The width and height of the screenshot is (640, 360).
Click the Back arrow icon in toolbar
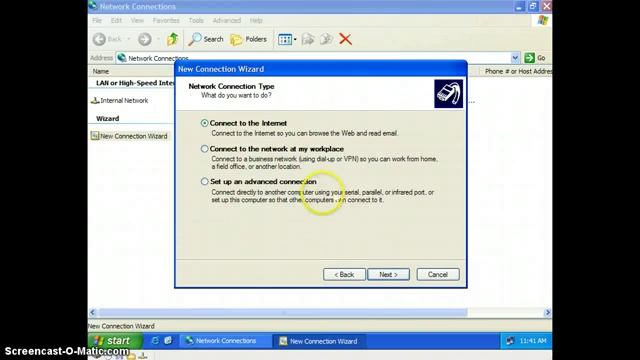pyautogui.click(x=99, y=39)
